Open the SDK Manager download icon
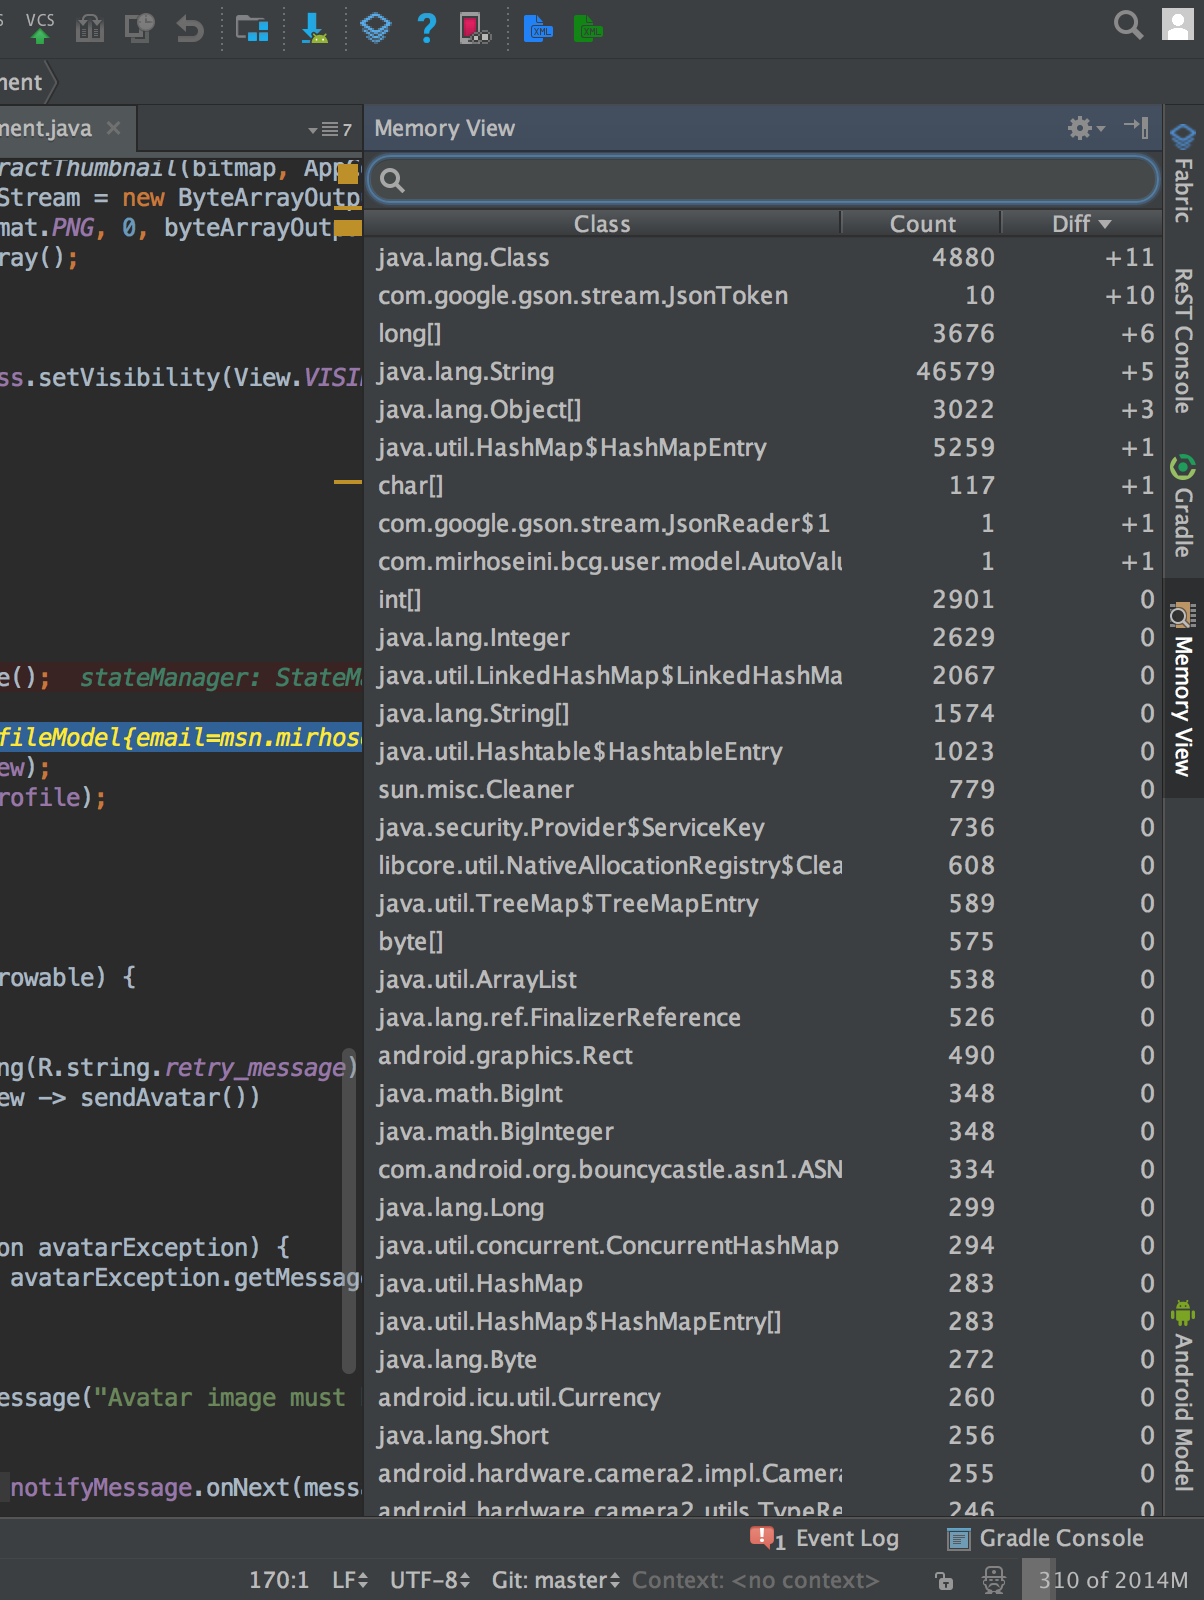1204x1600 pixels. pos(315,28)
